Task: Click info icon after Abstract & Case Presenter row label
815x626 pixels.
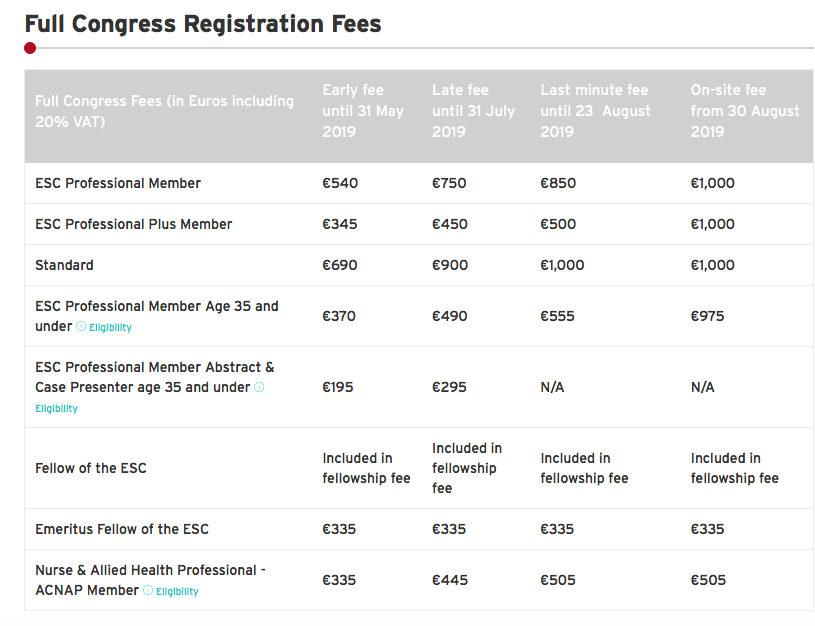Action: pyautogui.click(x=259, y=387)
